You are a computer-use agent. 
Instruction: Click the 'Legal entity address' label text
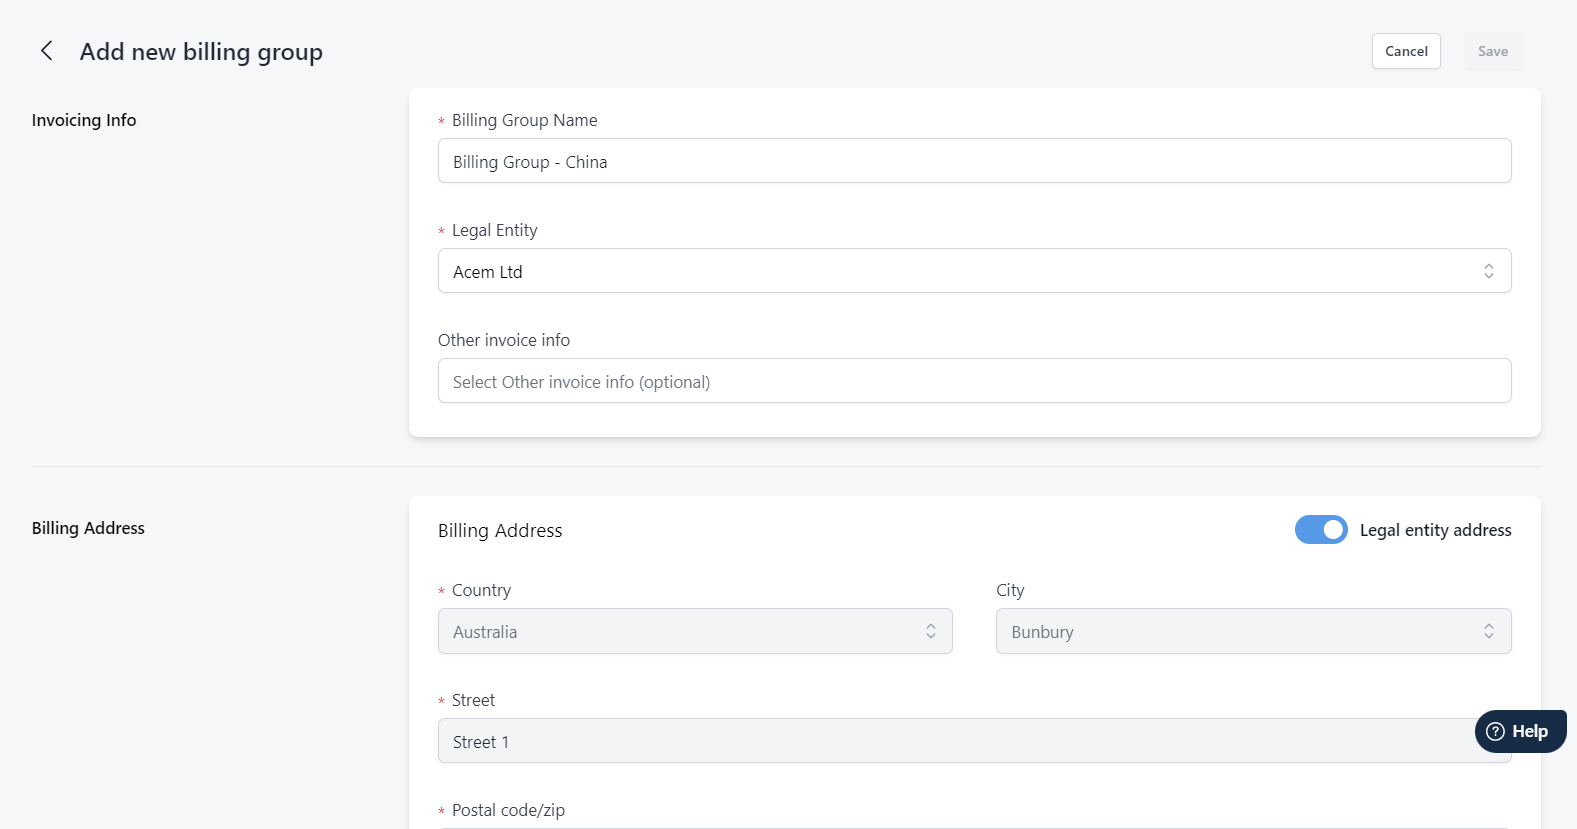[x=1435, y=530]
